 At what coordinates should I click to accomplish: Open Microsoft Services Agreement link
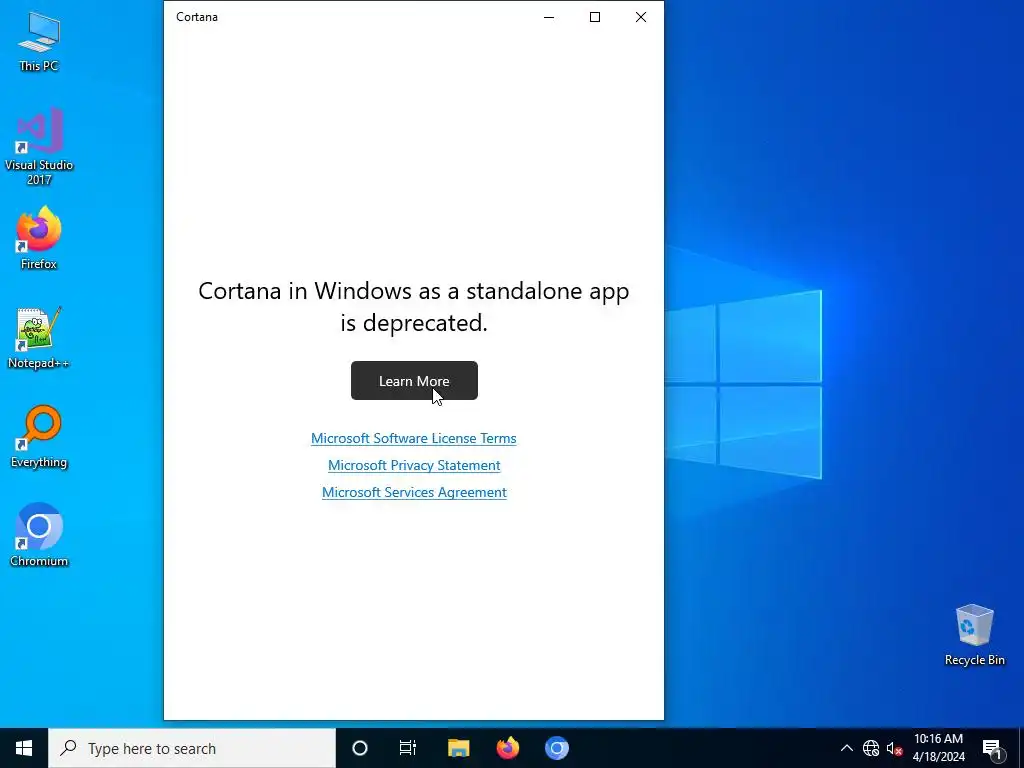tap(414, 492)
